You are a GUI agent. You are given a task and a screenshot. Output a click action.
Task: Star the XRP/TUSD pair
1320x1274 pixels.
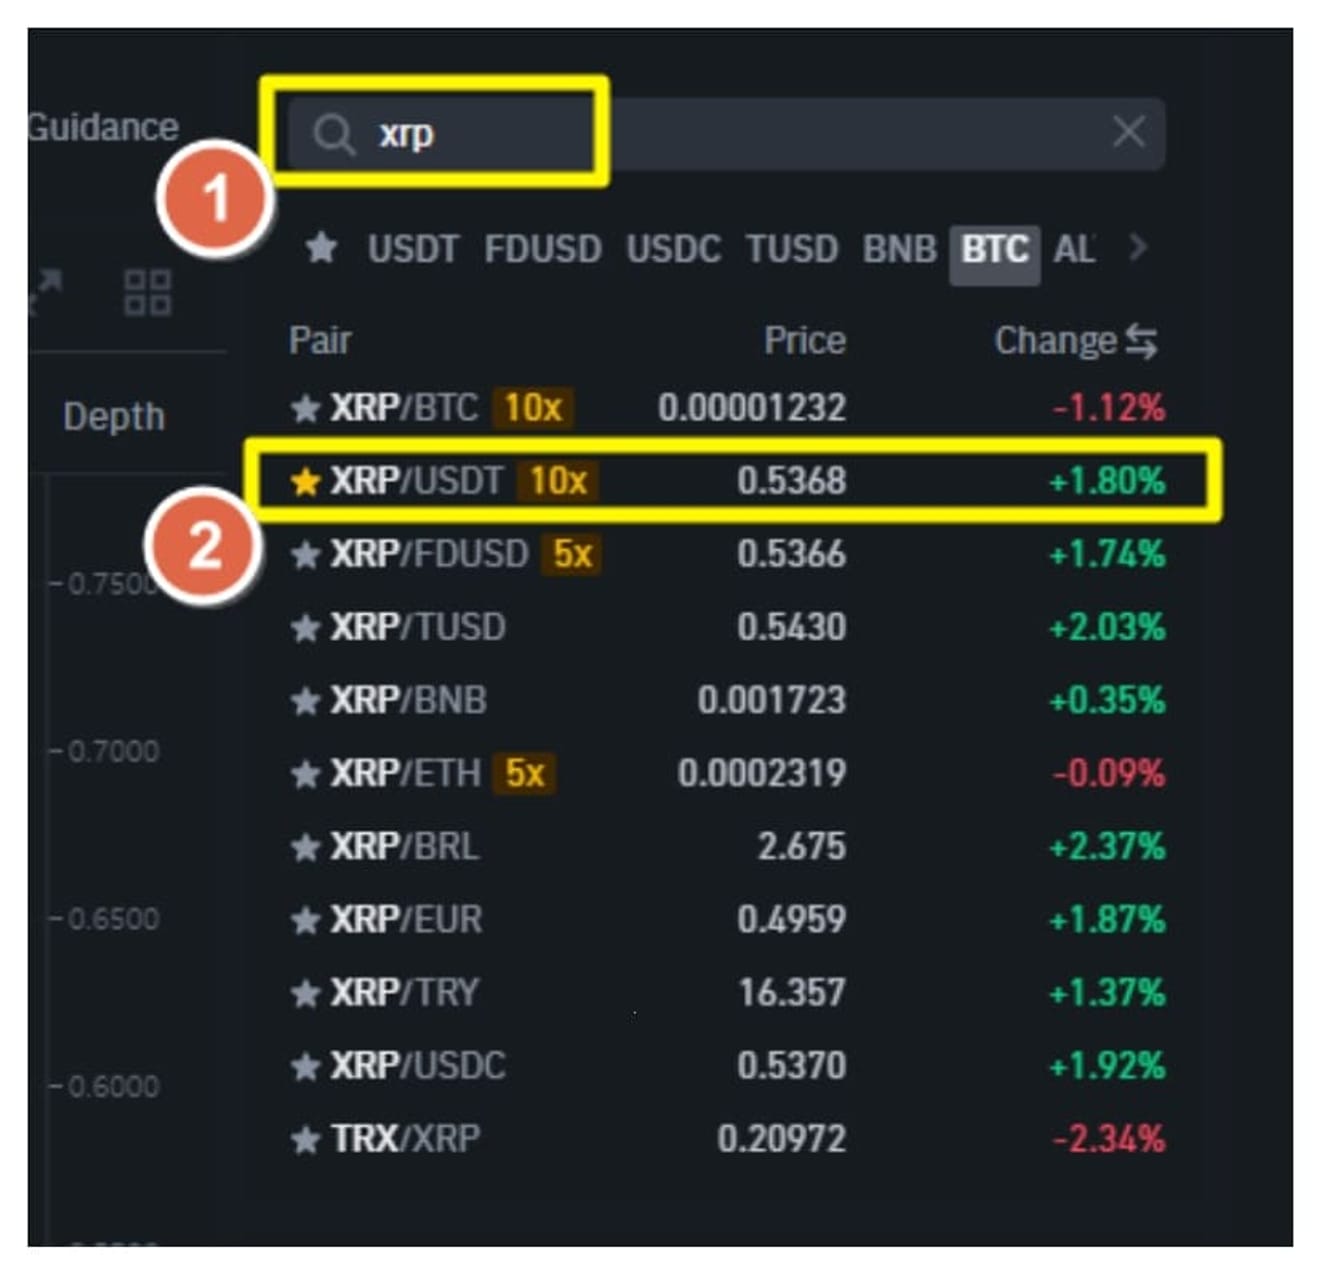305,628
